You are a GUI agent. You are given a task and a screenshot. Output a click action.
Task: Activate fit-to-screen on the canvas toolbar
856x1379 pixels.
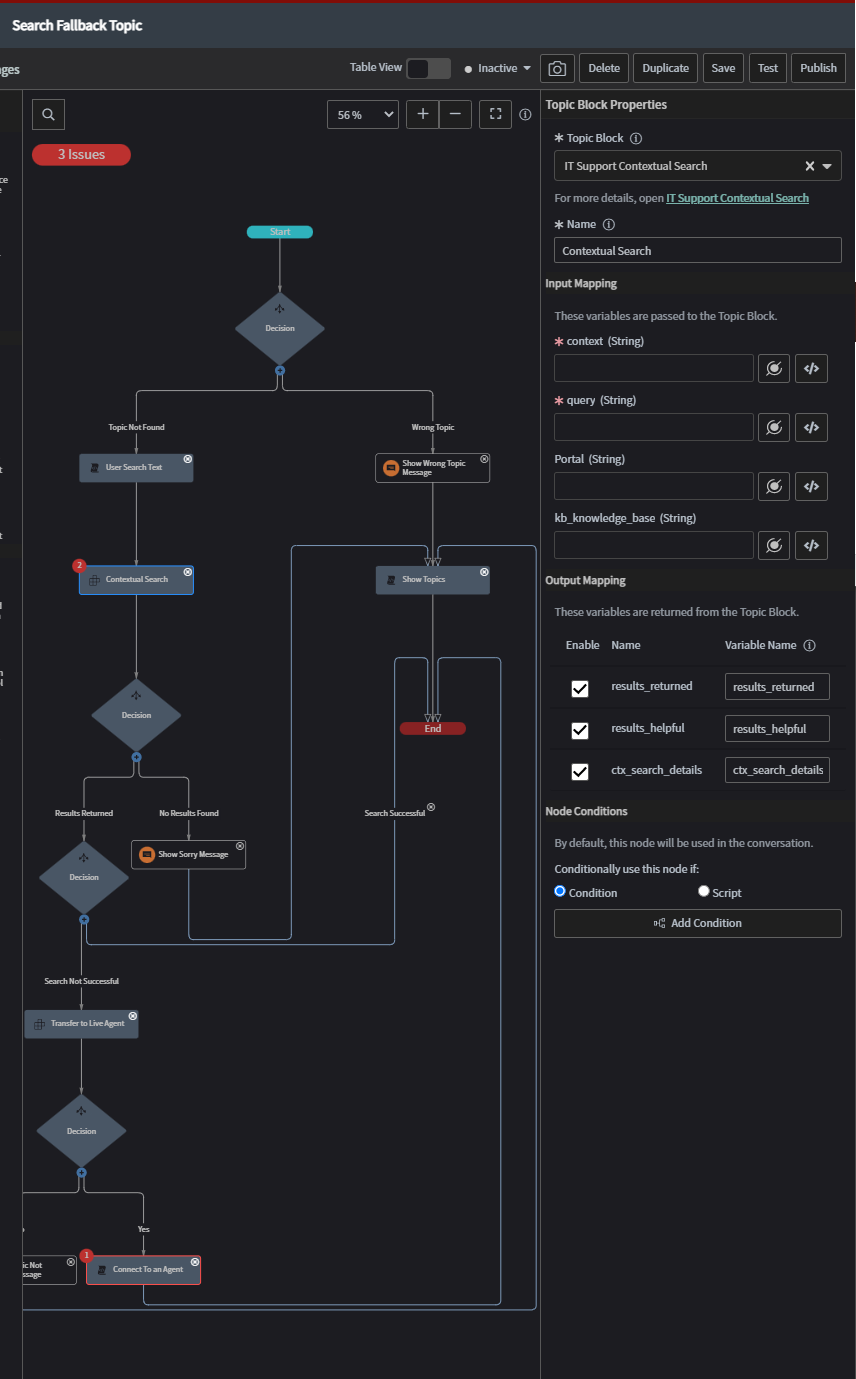495,114
